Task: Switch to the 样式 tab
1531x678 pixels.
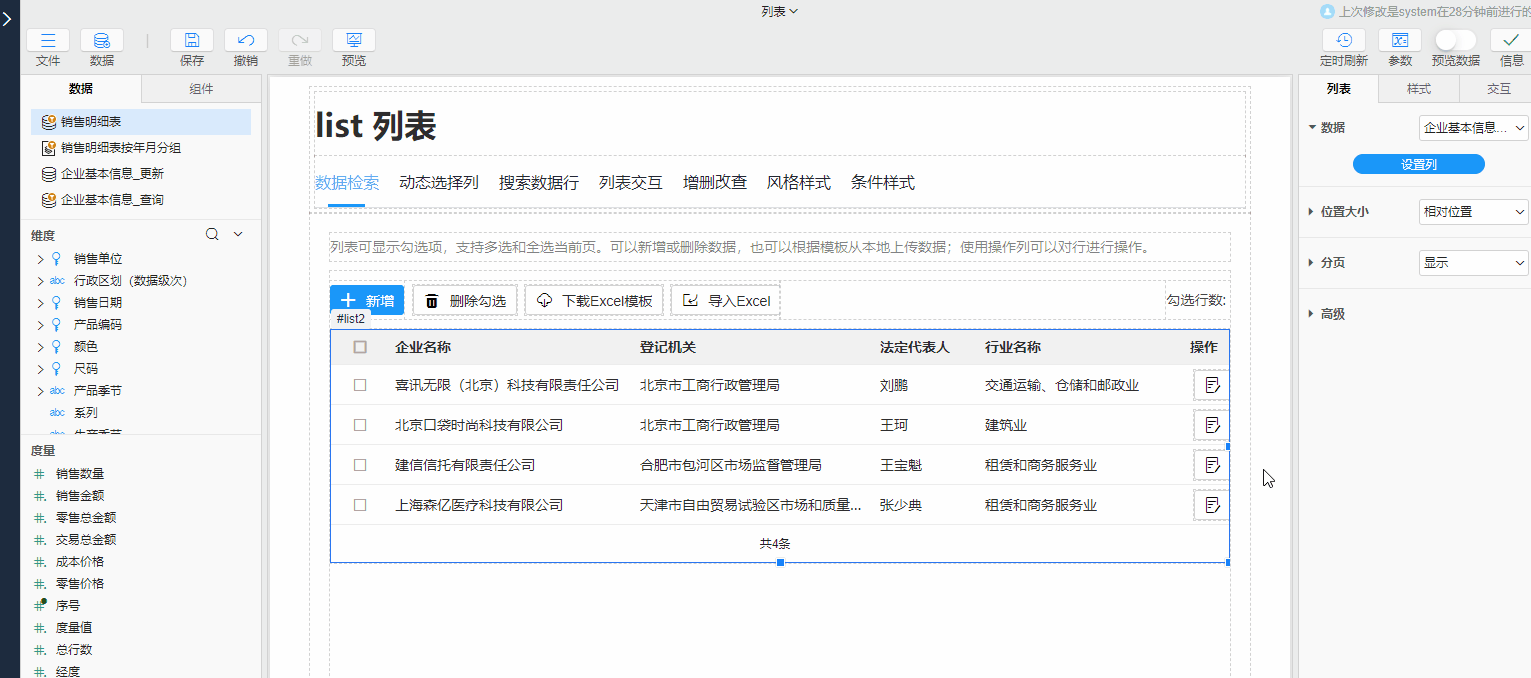Action: point(1418,89)
